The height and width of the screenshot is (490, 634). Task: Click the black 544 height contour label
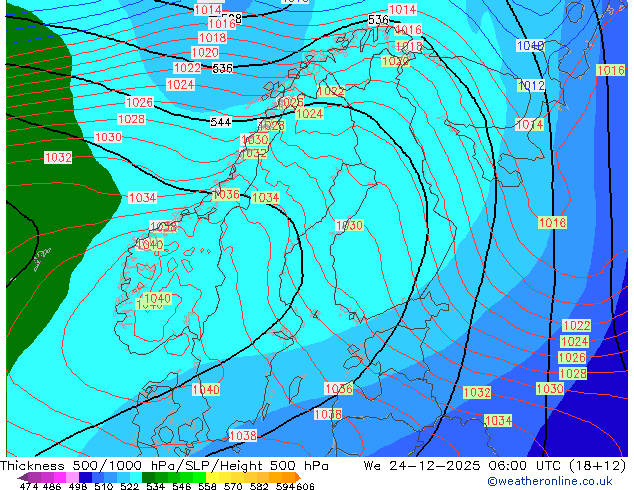point(221,122)
